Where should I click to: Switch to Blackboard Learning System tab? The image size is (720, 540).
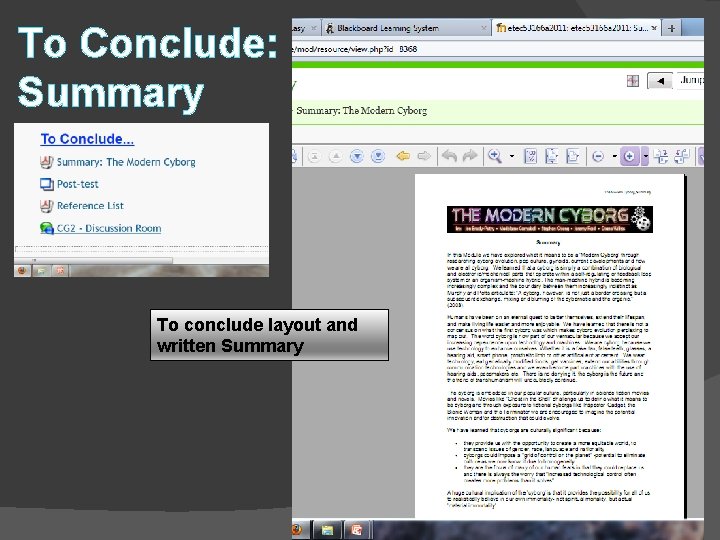tap(405, 28)
